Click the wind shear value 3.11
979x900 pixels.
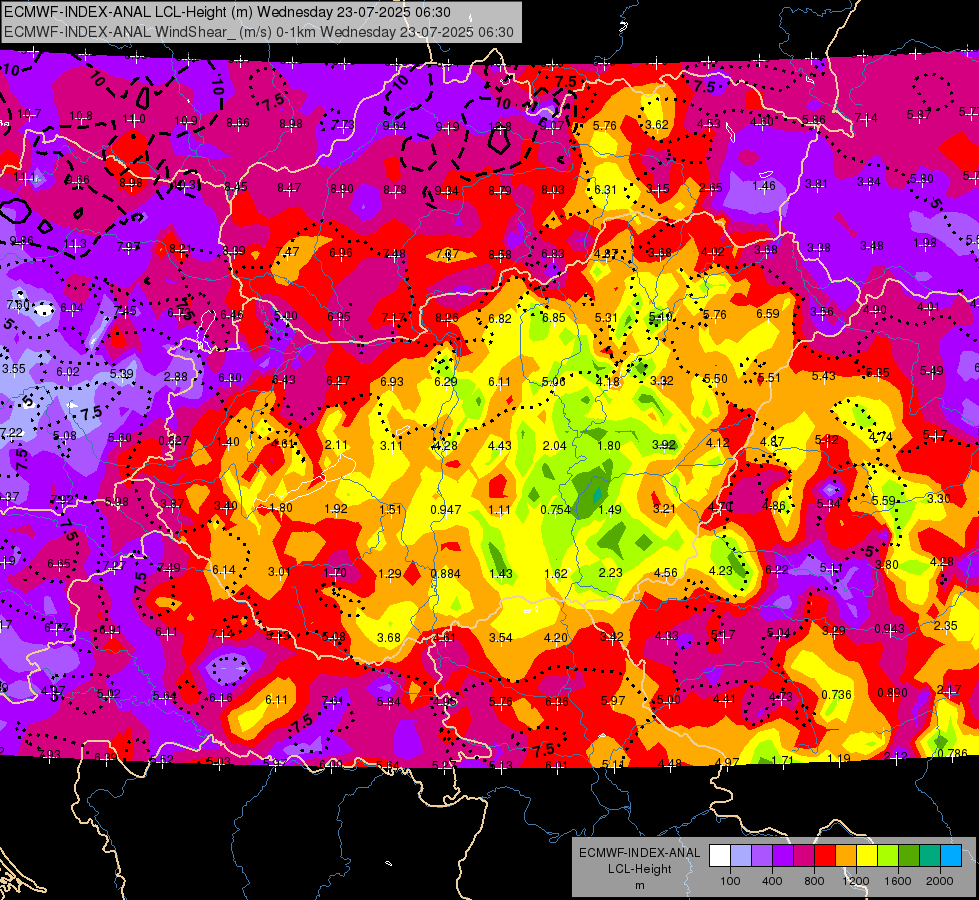tap(391, 445)
